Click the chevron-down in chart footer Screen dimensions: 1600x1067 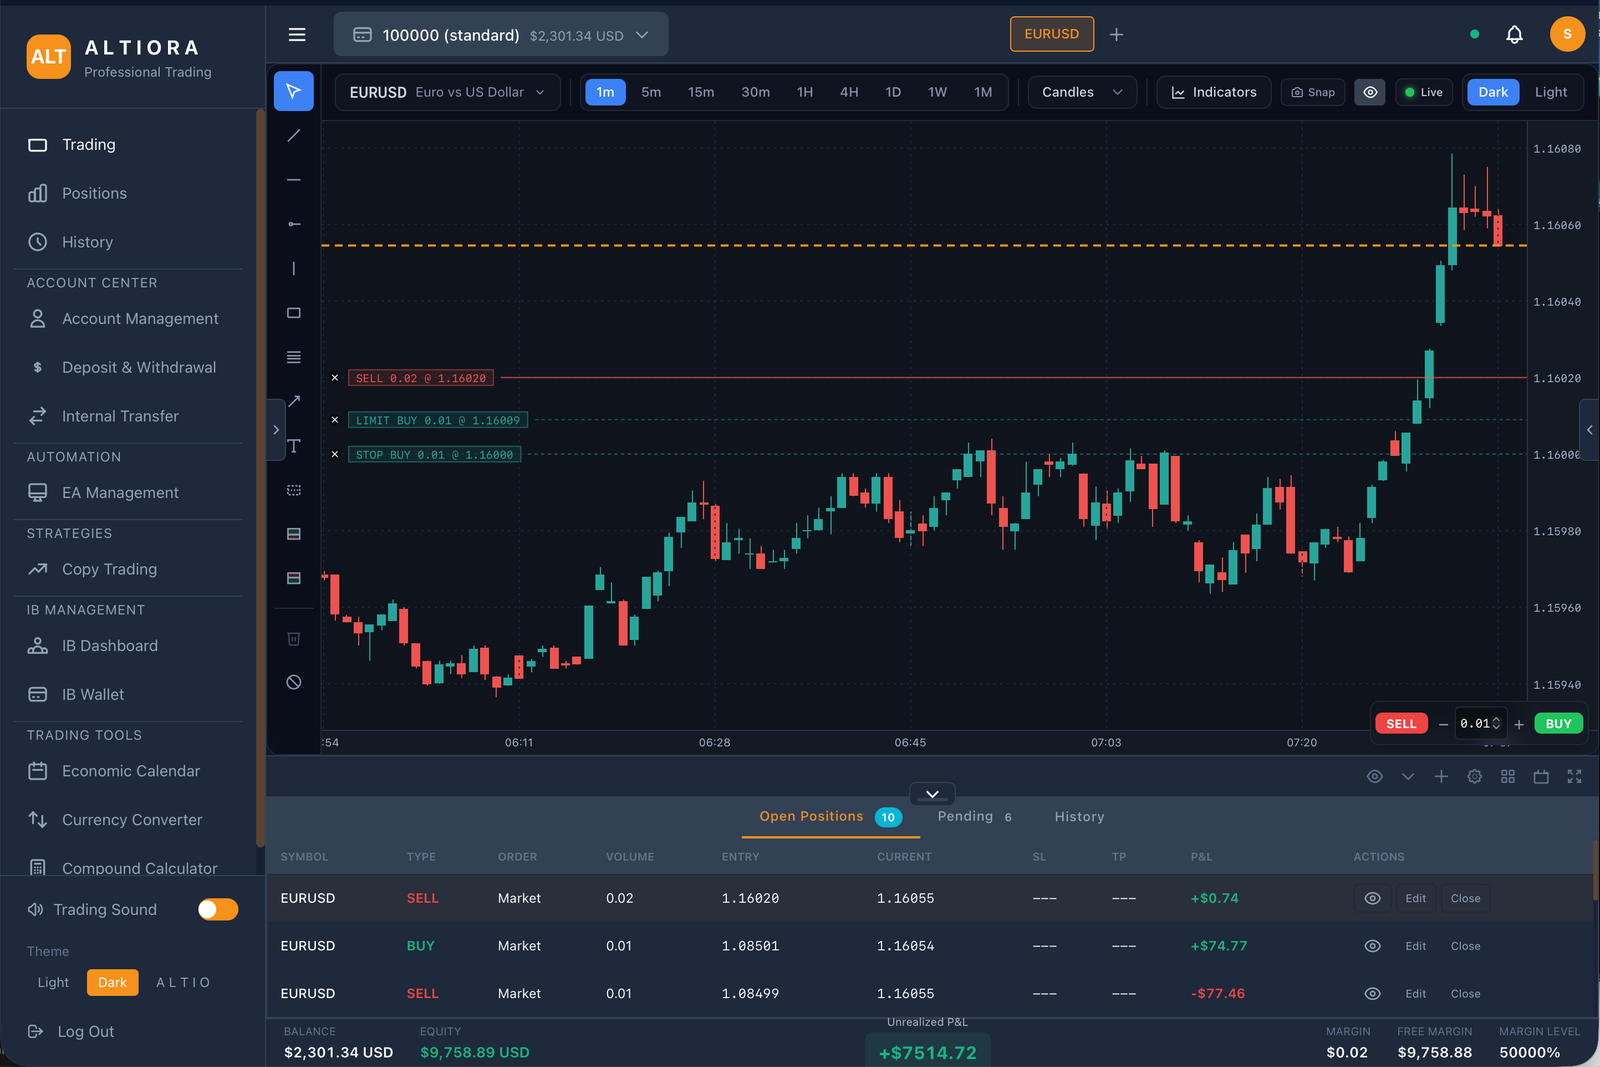tap(1408, 776)
